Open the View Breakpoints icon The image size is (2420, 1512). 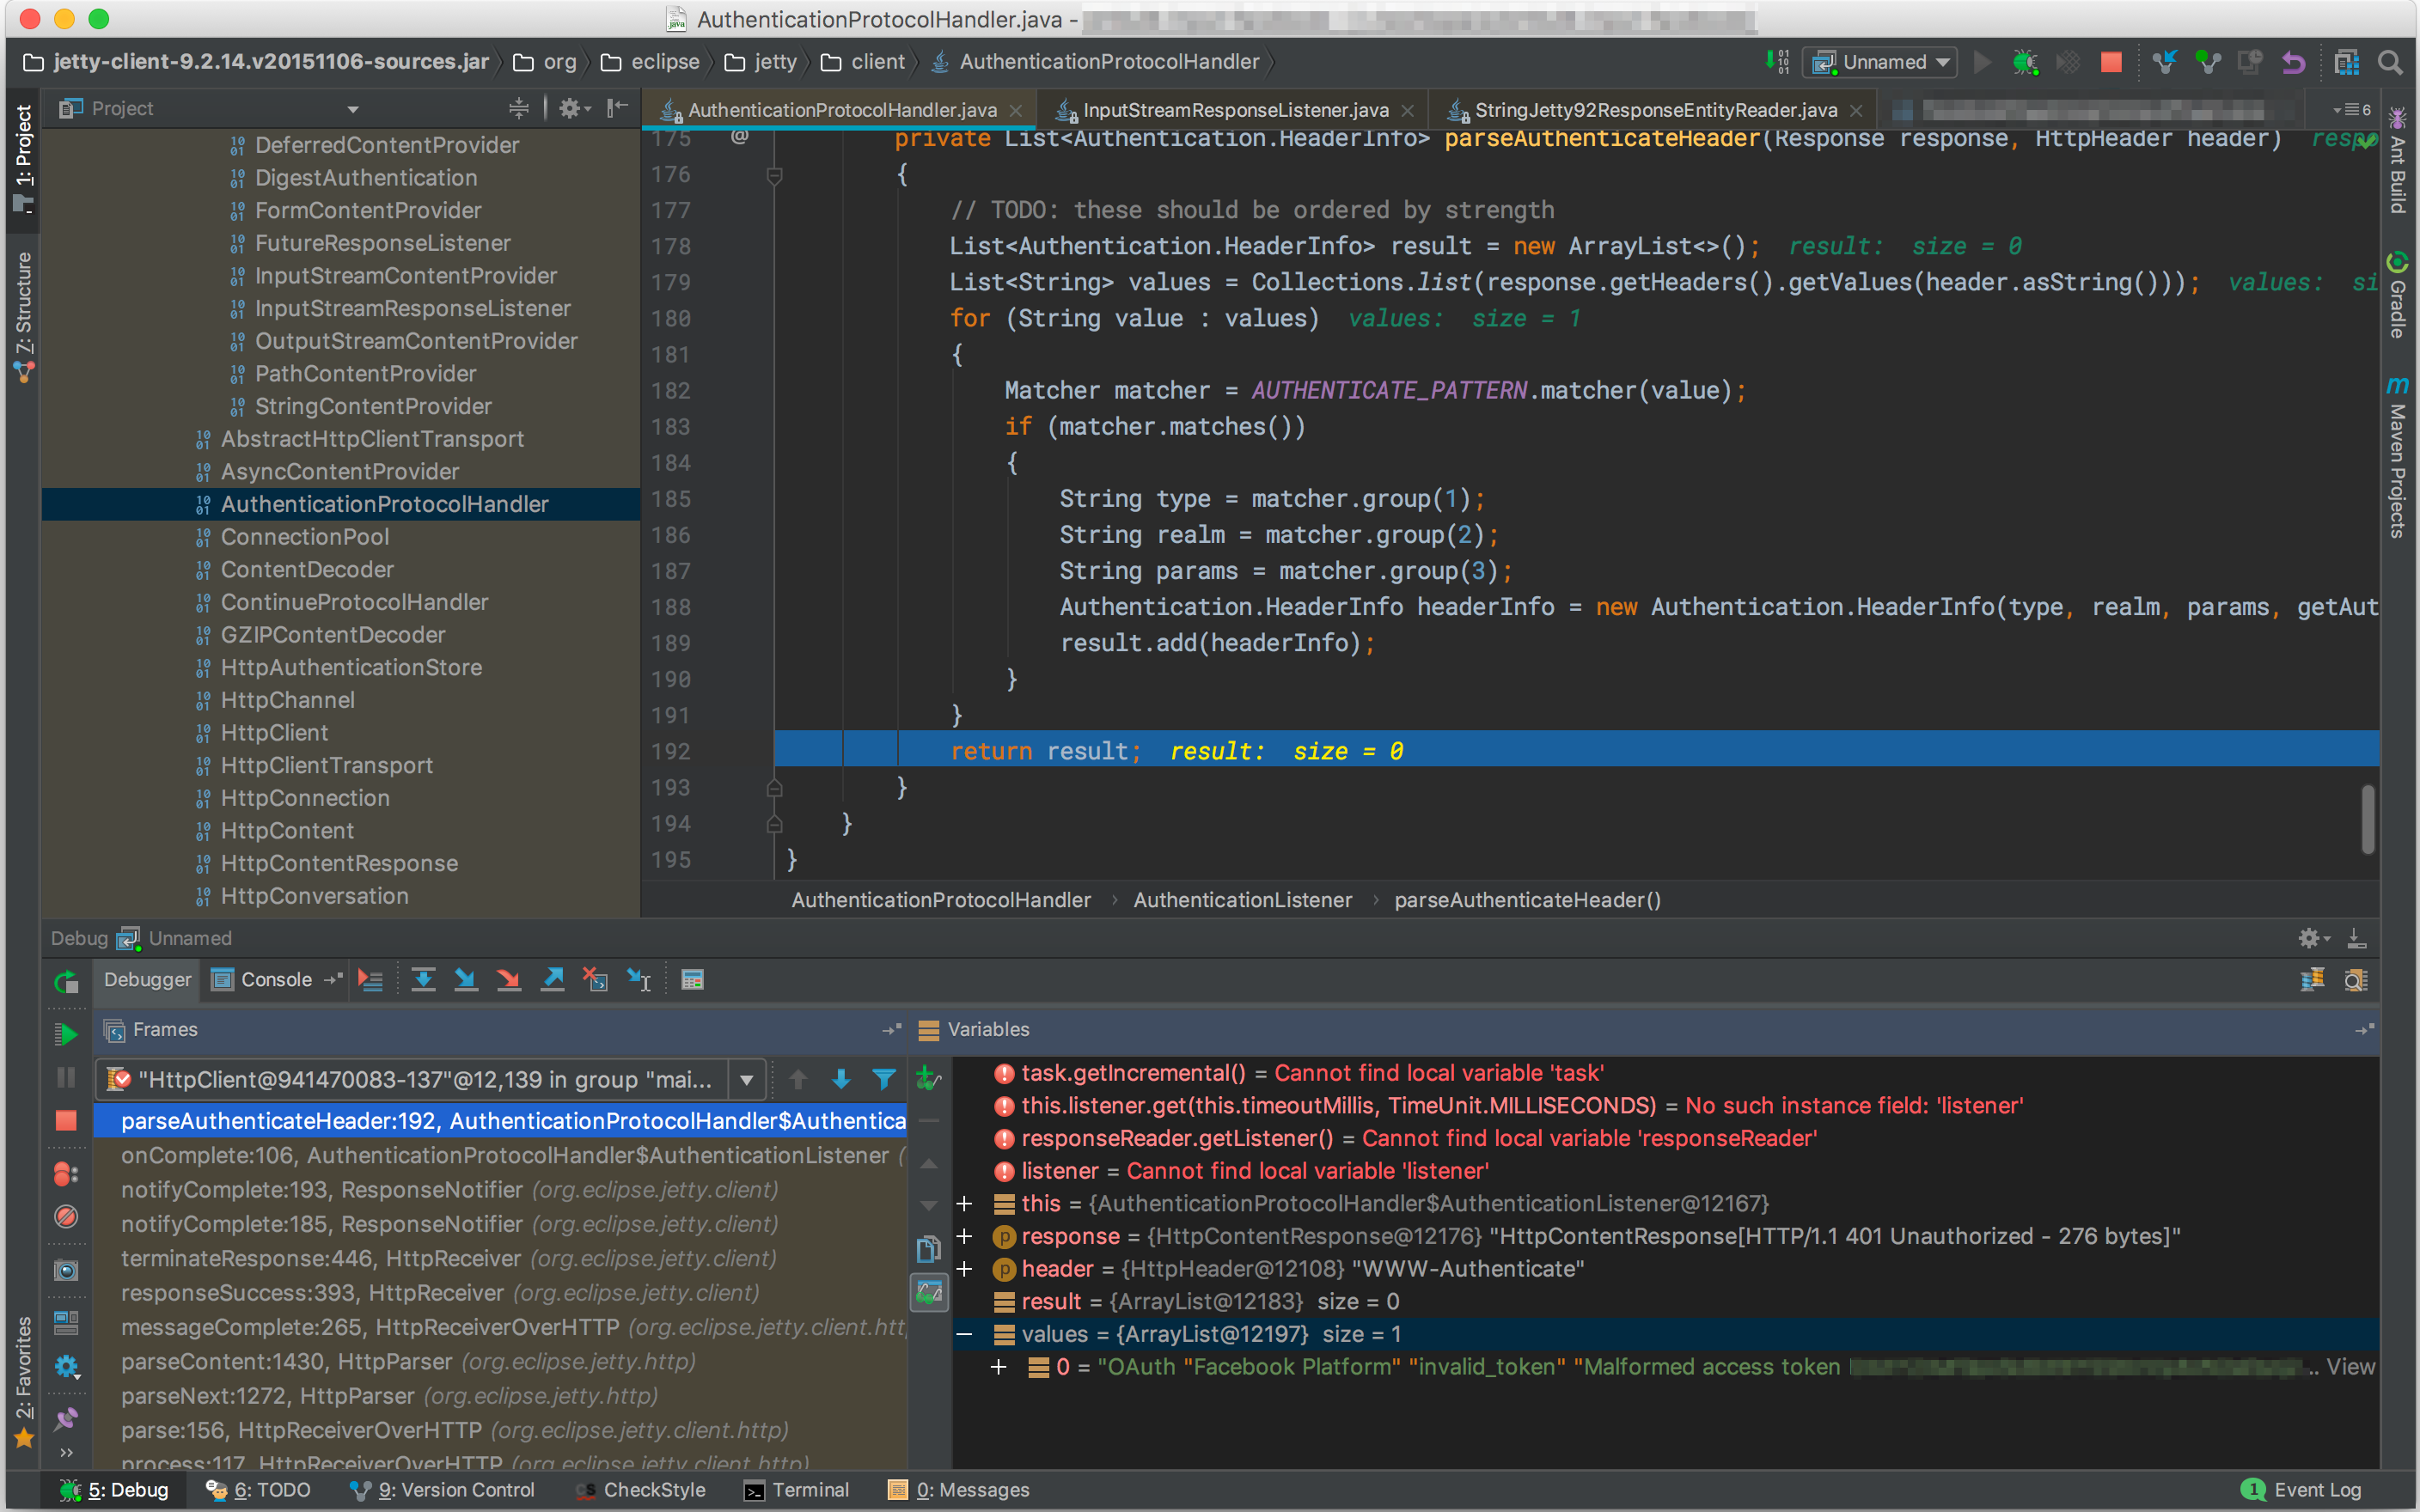point(66,1173)
